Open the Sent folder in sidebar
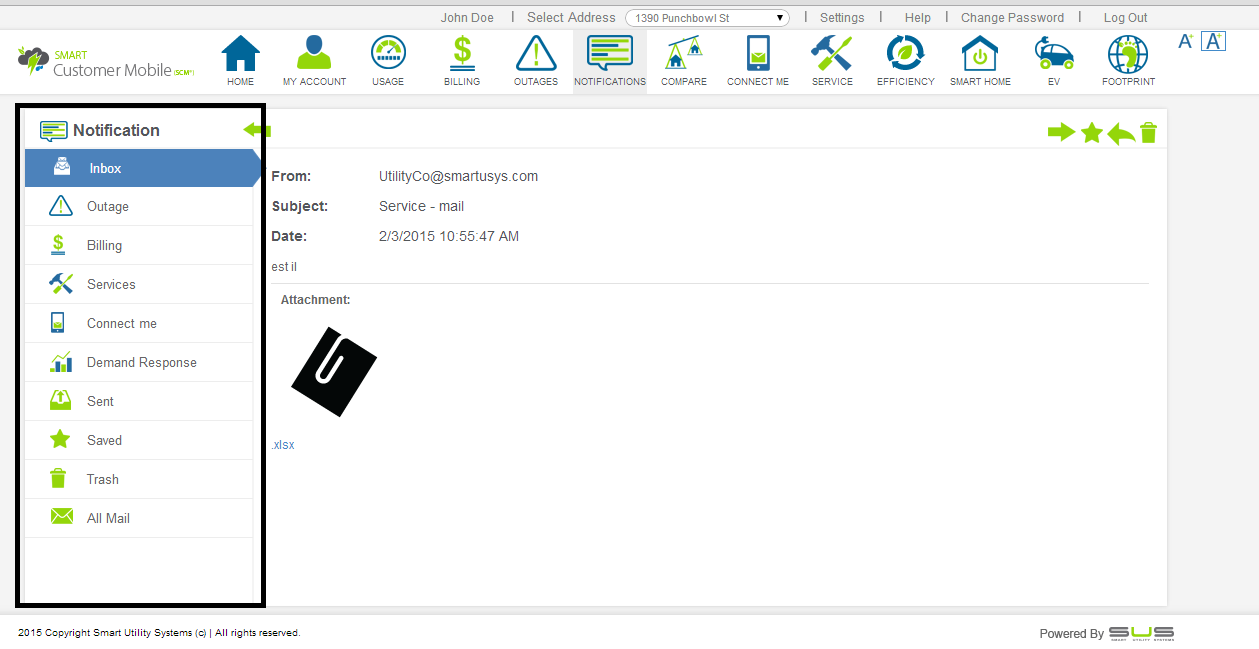Viewport: 1259px width, 649px height. point(100,401)
